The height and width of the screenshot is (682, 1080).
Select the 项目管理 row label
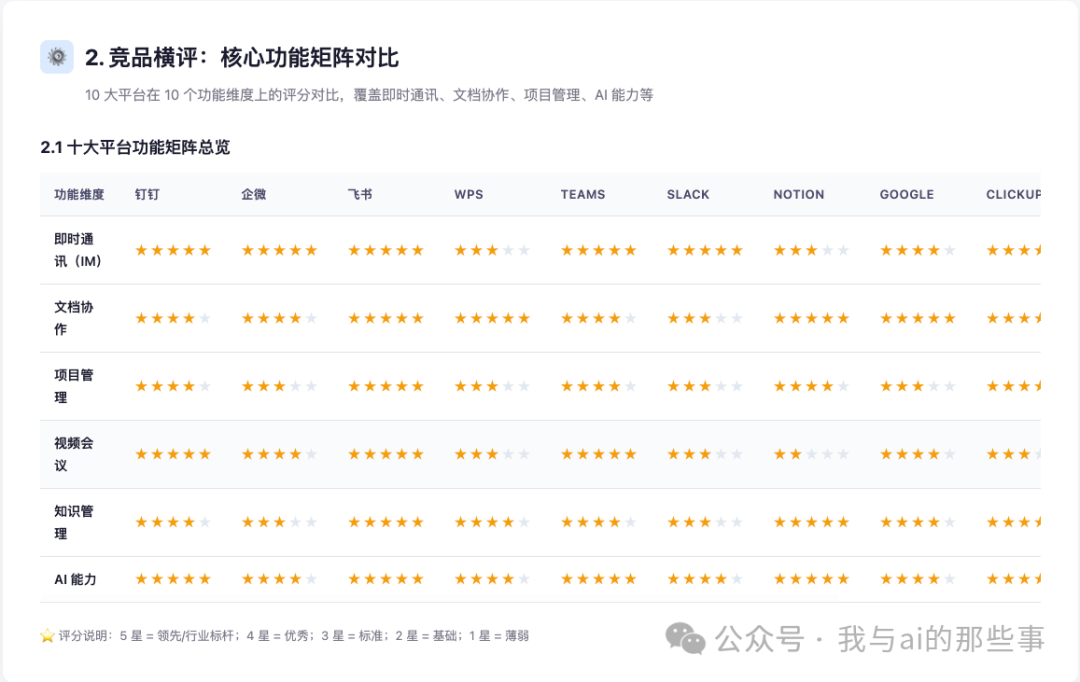74,386
